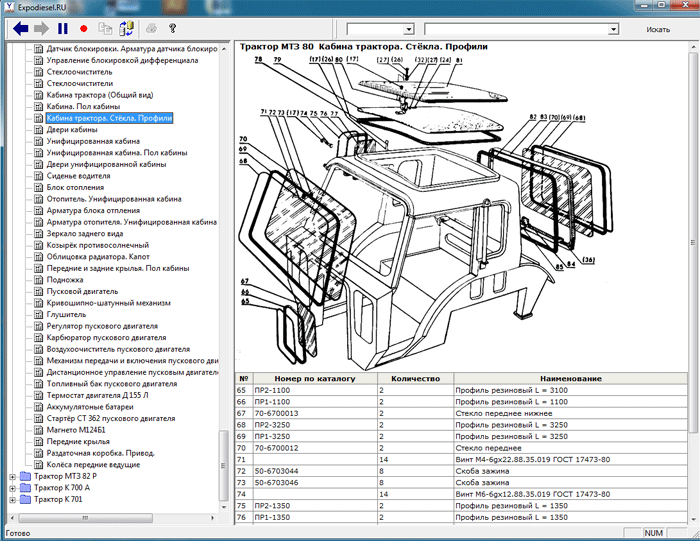Click the blue pause icon in toolbar
The width and height of the screenshot is (700, 541).
[x=62, y=29]
